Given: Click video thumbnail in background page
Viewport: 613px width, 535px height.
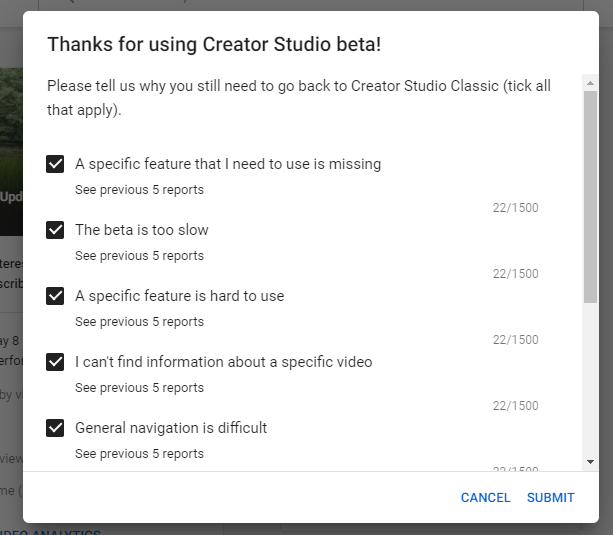Looking at the screenshot, I should tap(11, 152).
